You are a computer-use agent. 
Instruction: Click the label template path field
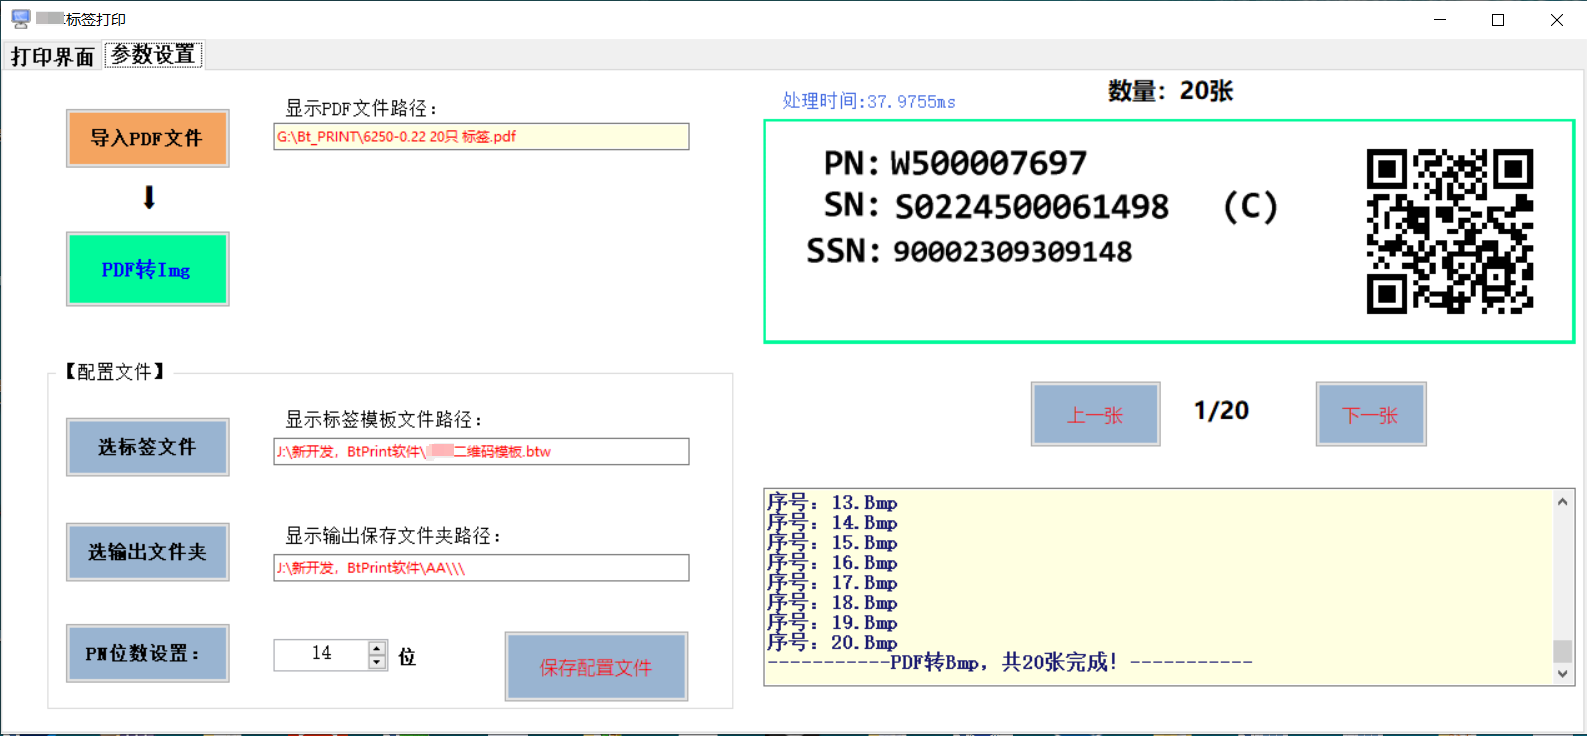click(x=481, y=452)
